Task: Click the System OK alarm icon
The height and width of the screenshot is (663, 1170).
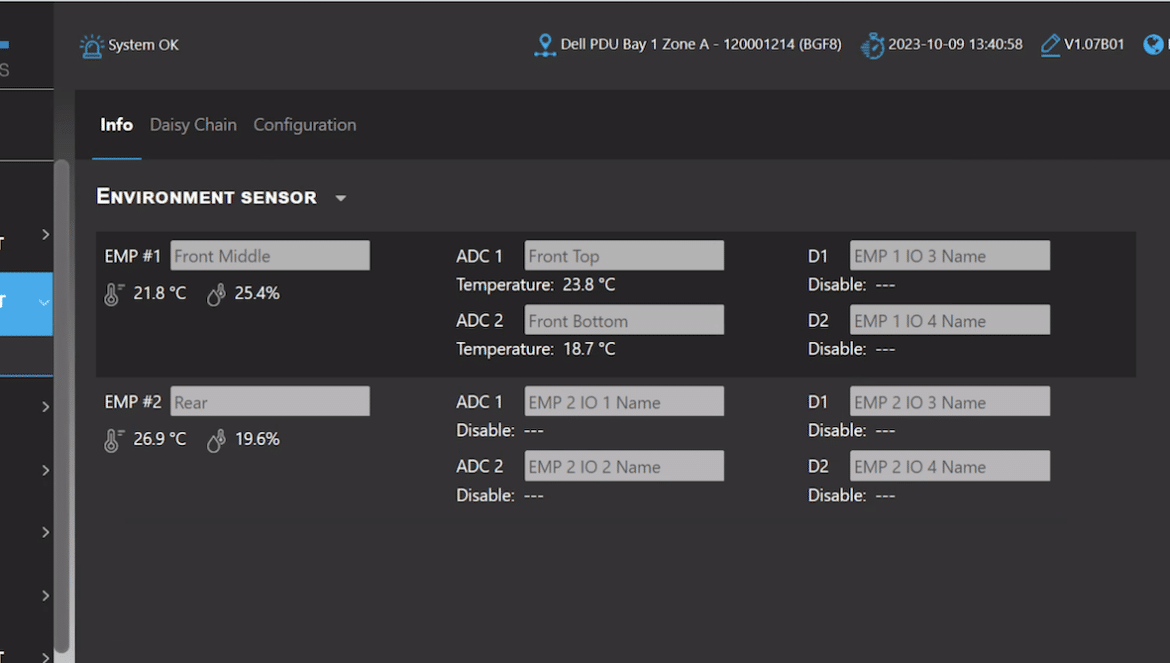Action: [x=91, y=46]
